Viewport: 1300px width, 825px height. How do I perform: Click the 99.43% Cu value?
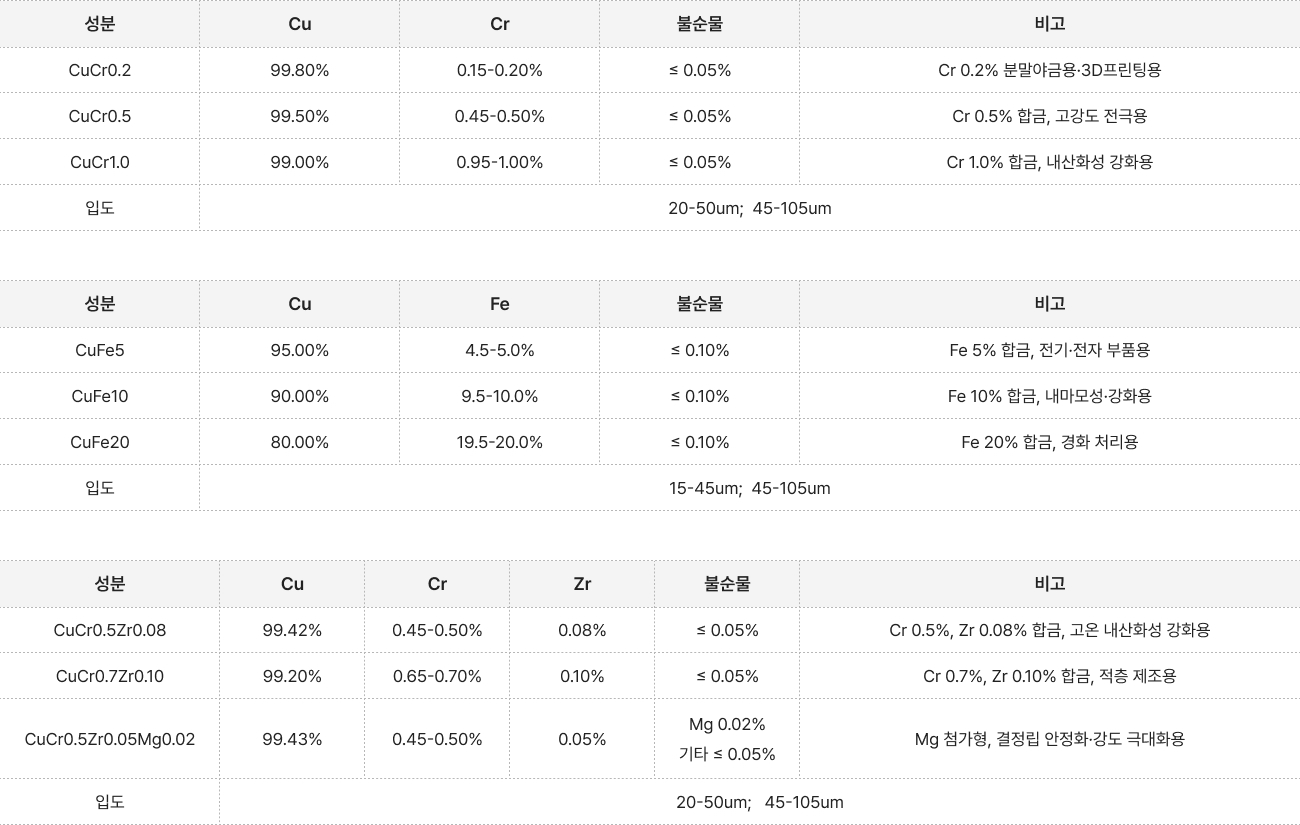(292, 739)
